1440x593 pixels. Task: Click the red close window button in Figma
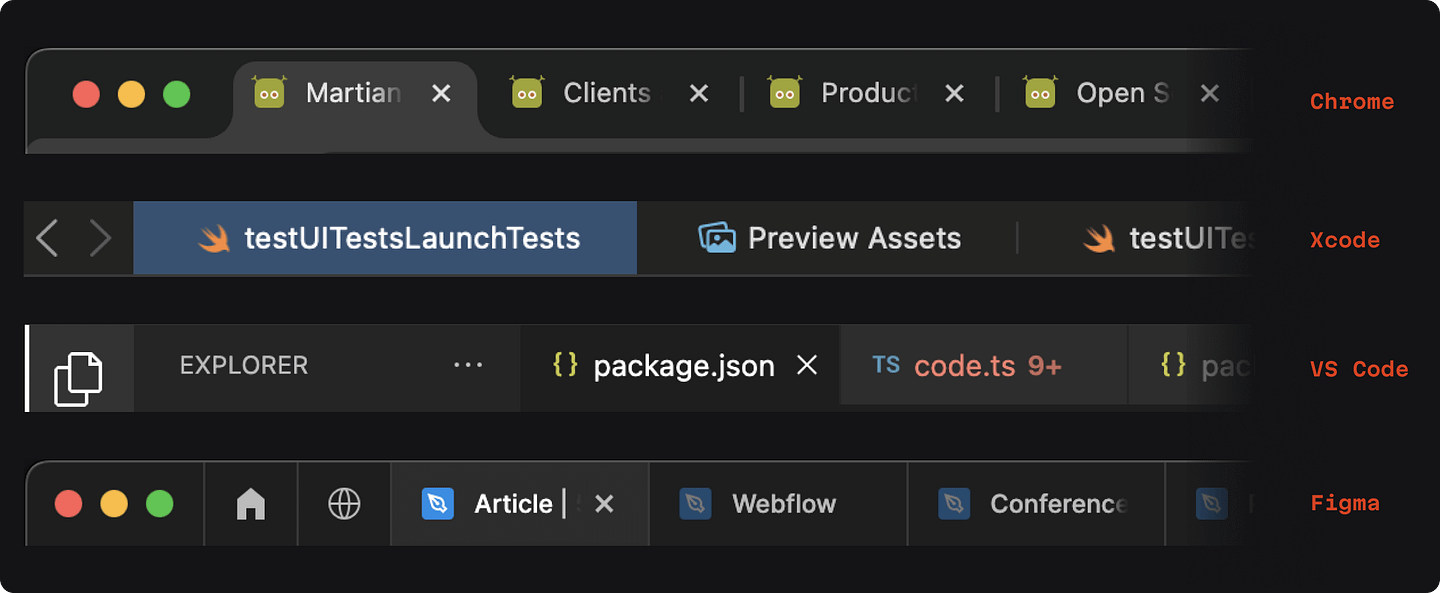68,503
